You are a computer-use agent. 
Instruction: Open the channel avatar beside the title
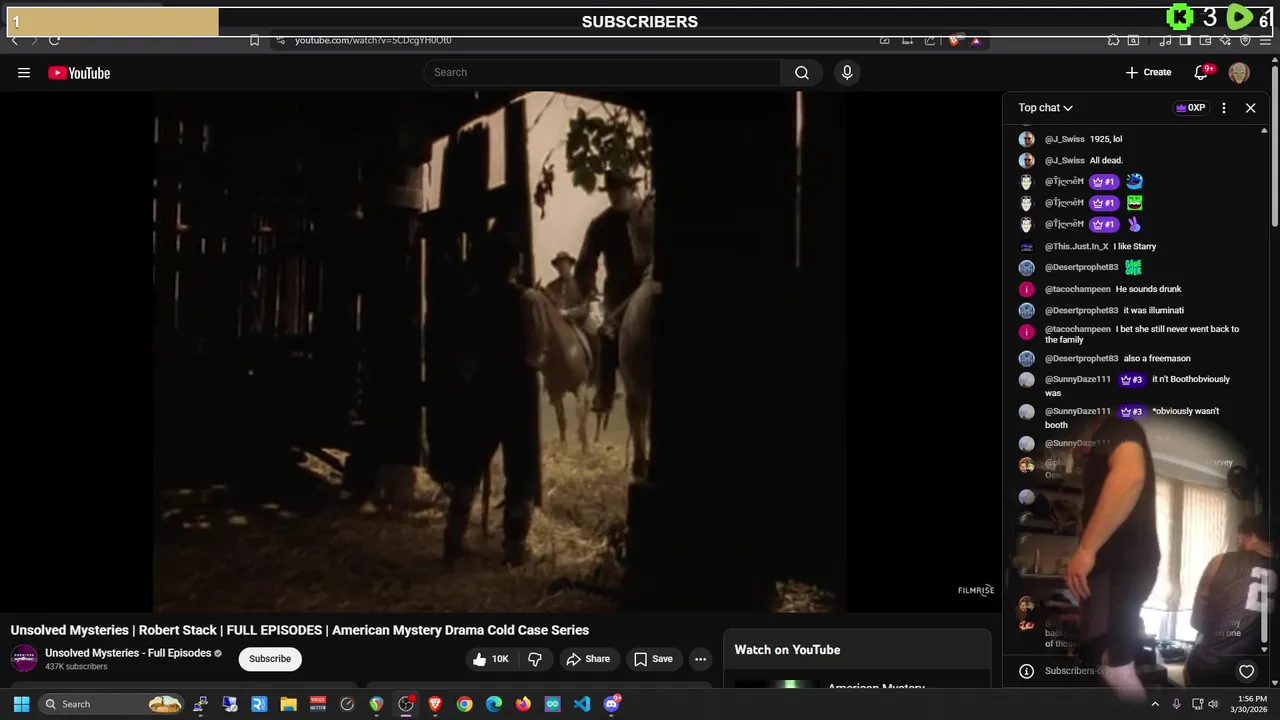click(x=24, y=658)
